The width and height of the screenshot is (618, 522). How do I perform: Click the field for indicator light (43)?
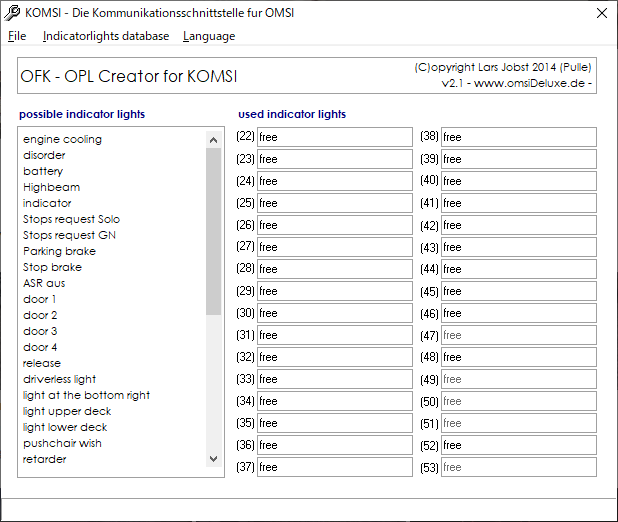pos(519,247)
